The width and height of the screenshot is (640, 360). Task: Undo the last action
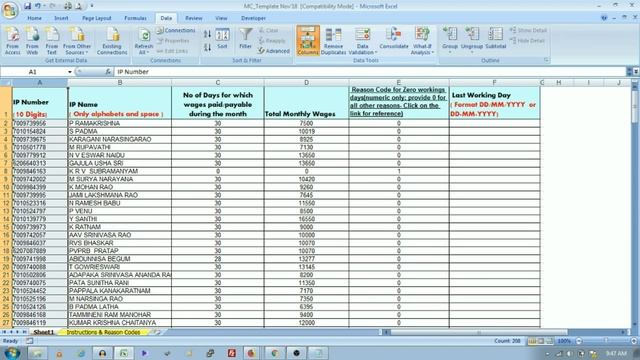click(38, 6)
